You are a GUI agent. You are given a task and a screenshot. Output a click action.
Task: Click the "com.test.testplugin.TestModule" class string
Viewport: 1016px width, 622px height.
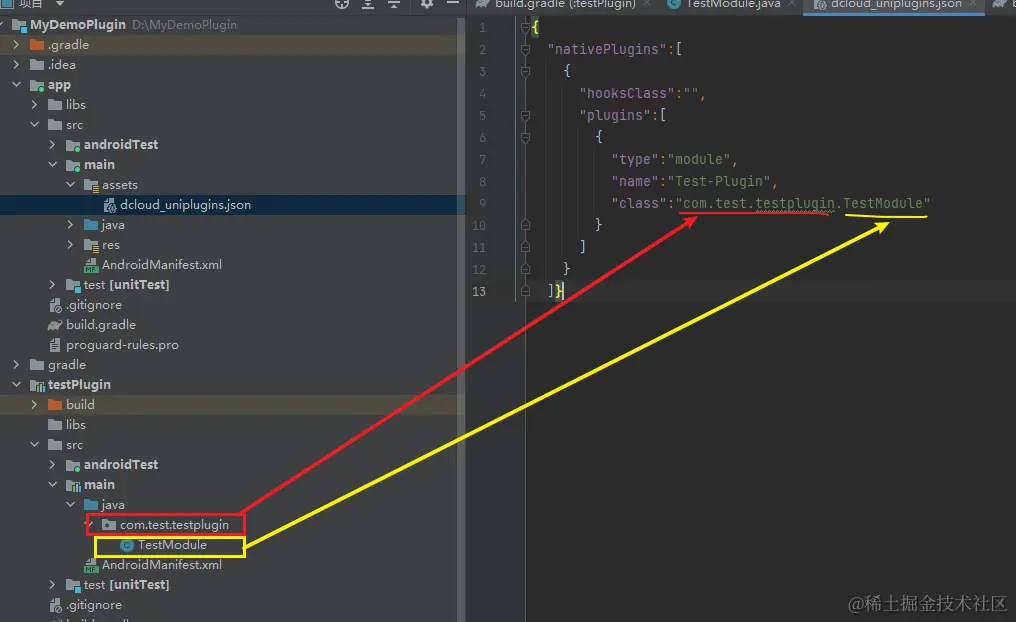(x=803, y=203)
